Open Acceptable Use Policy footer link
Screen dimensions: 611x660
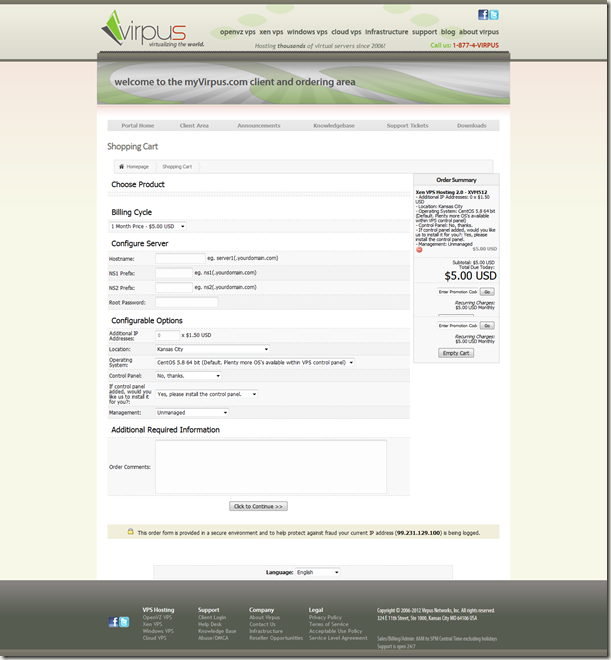click(x=335, y=631)
